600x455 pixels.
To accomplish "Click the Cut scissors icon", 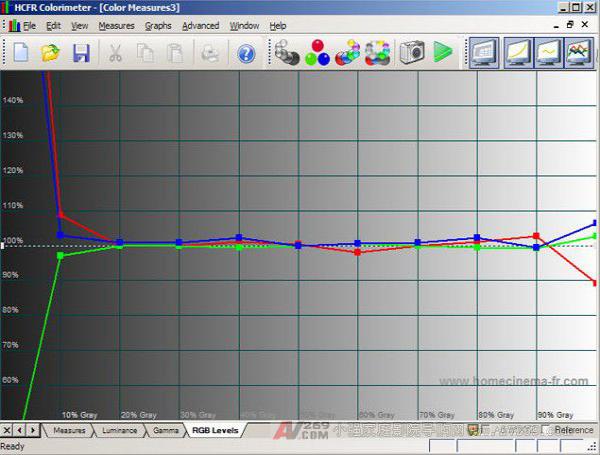I will point(116,52).
